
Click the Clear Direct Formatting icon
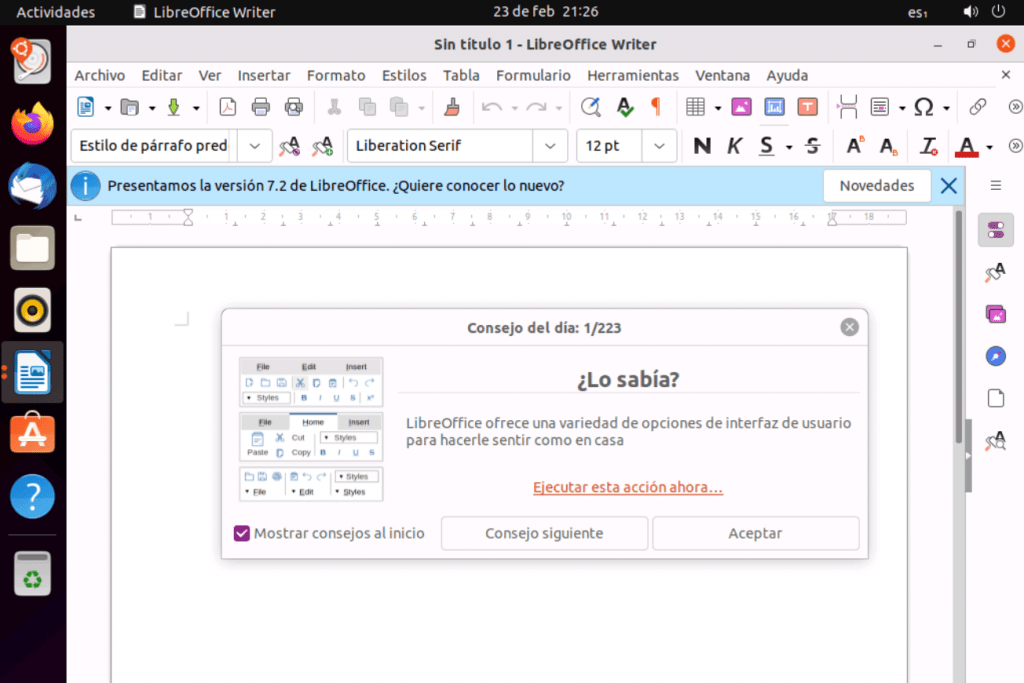(929, 146)
